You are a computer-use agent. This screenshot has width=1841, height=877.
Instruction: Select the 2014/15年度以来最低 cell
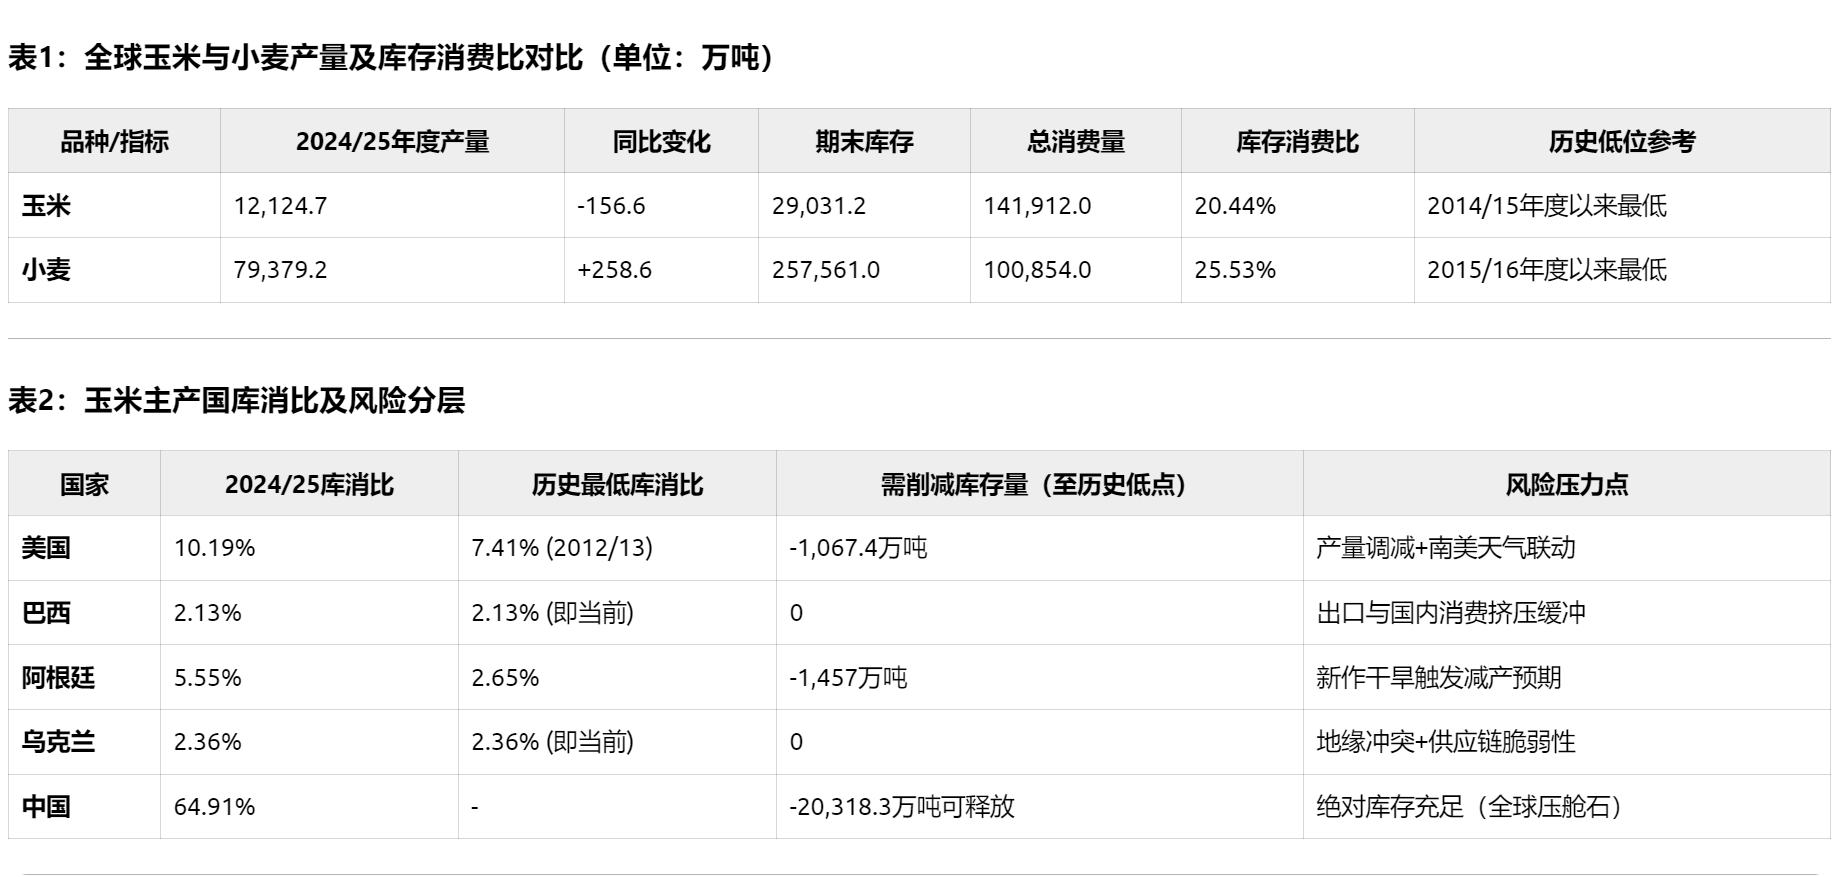tap(1546, 206)
